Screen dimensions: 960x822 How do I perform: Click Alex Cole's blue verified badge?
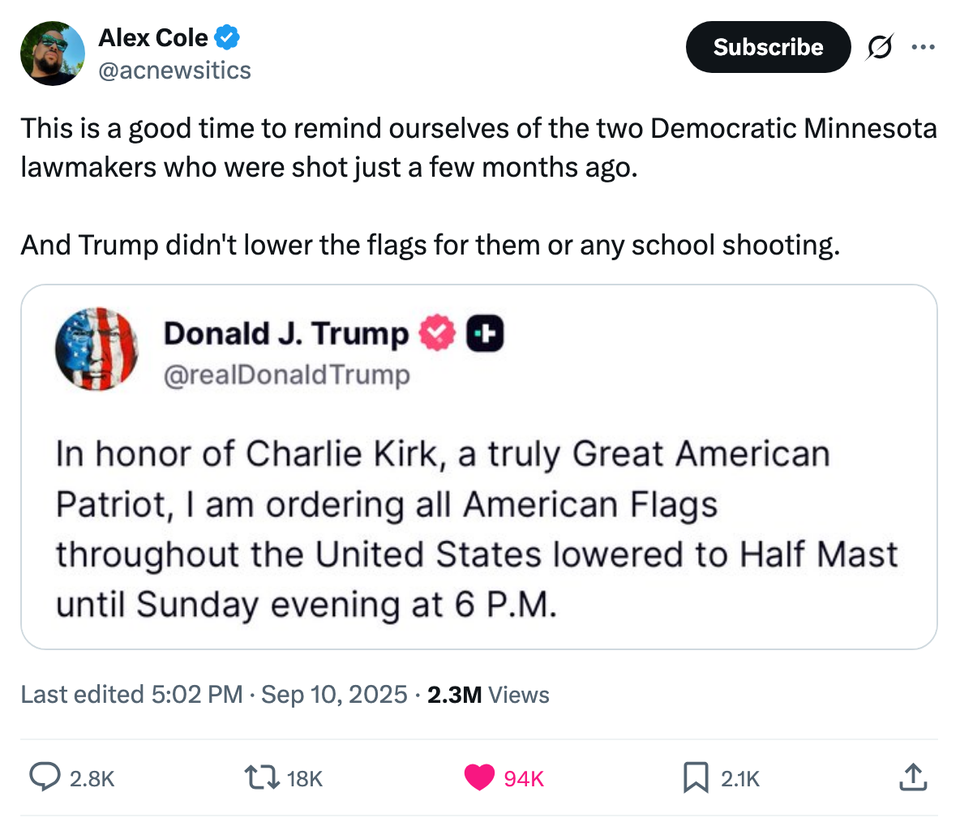coord(225,37)
